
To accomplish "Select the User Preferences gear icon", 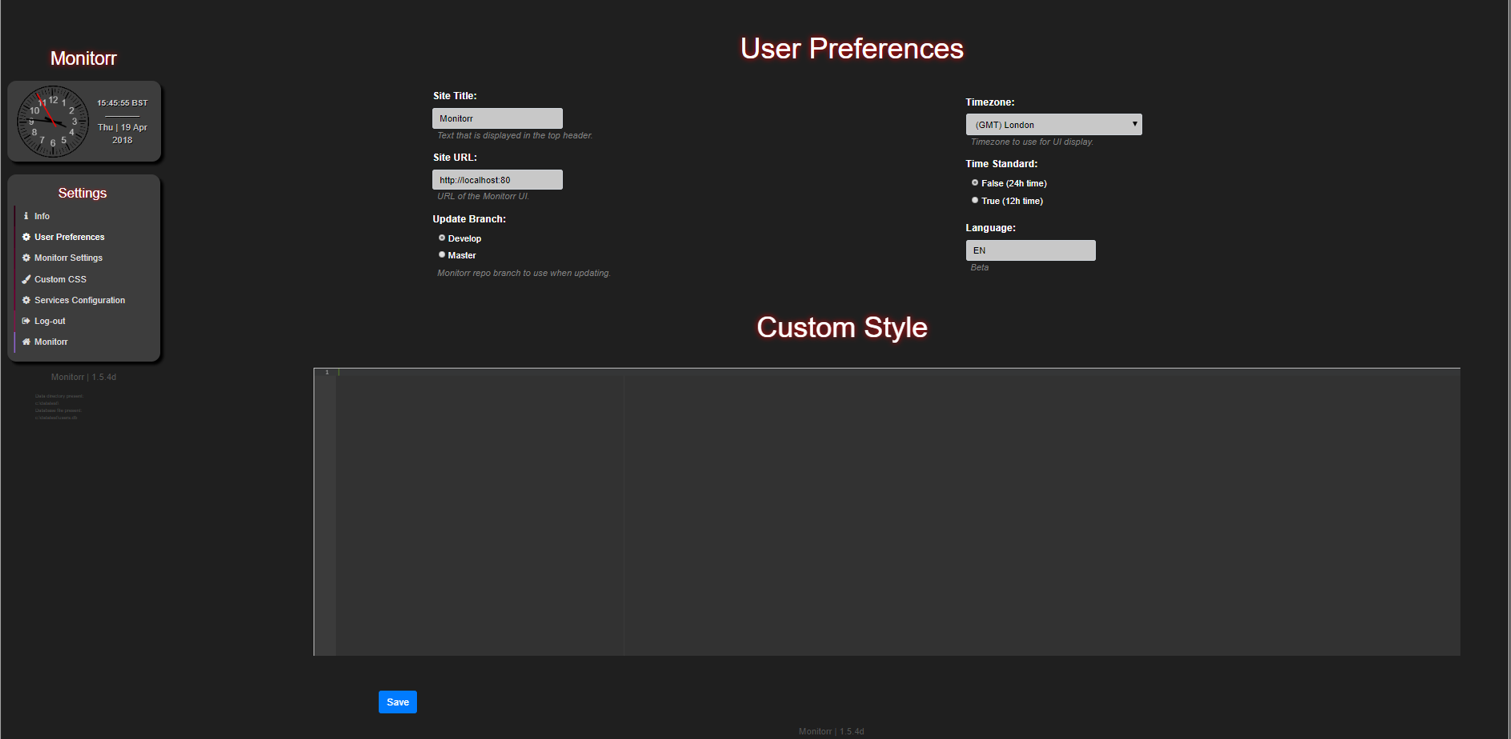I will click(25, 237).
